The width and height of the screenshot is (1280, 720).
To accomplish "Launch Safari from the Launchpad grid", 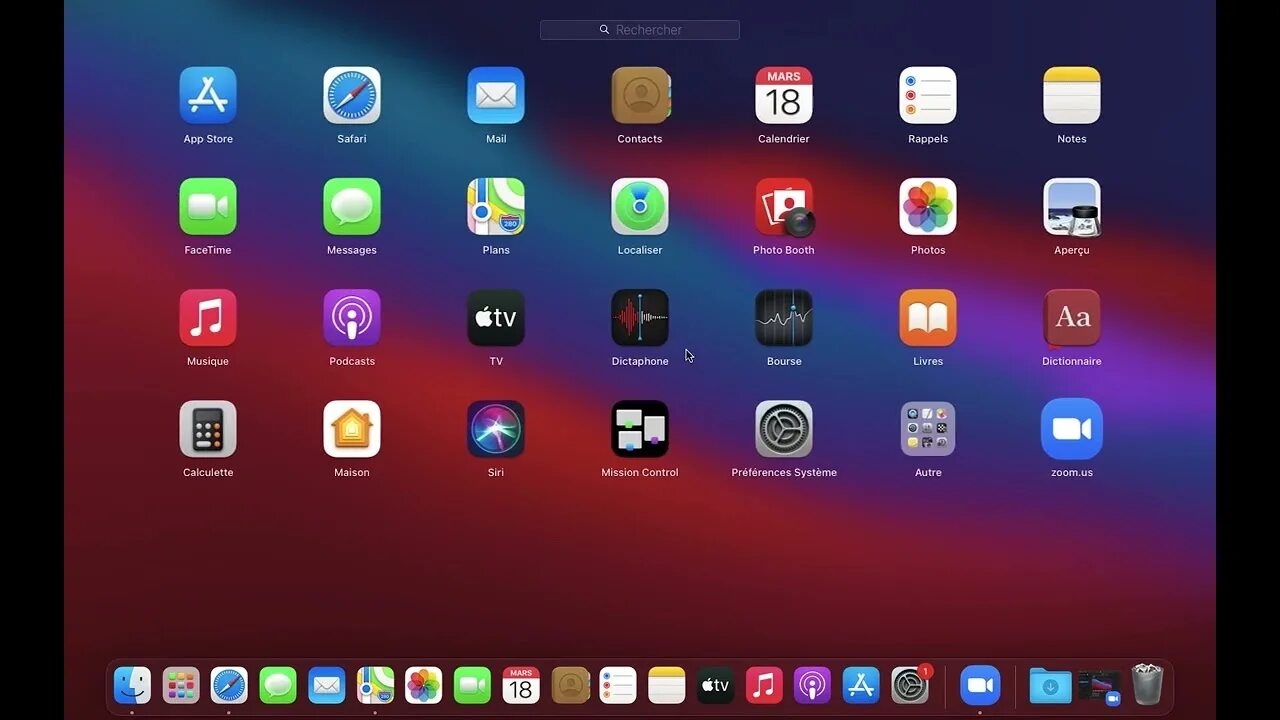I will (352, 96).
